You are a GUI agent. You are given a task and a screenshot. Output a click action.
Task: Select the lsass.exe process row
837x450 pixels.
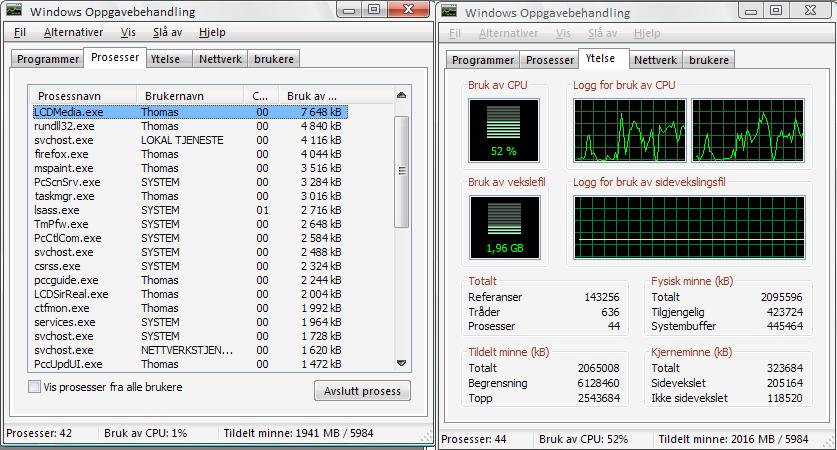189,210
